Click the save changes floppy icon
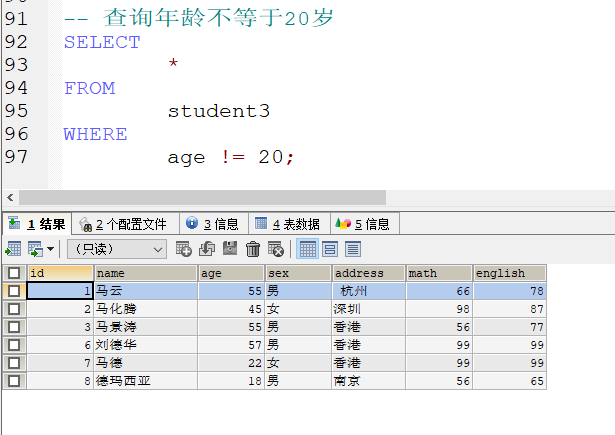Screen dimensions: 615x435 (230, 249)
